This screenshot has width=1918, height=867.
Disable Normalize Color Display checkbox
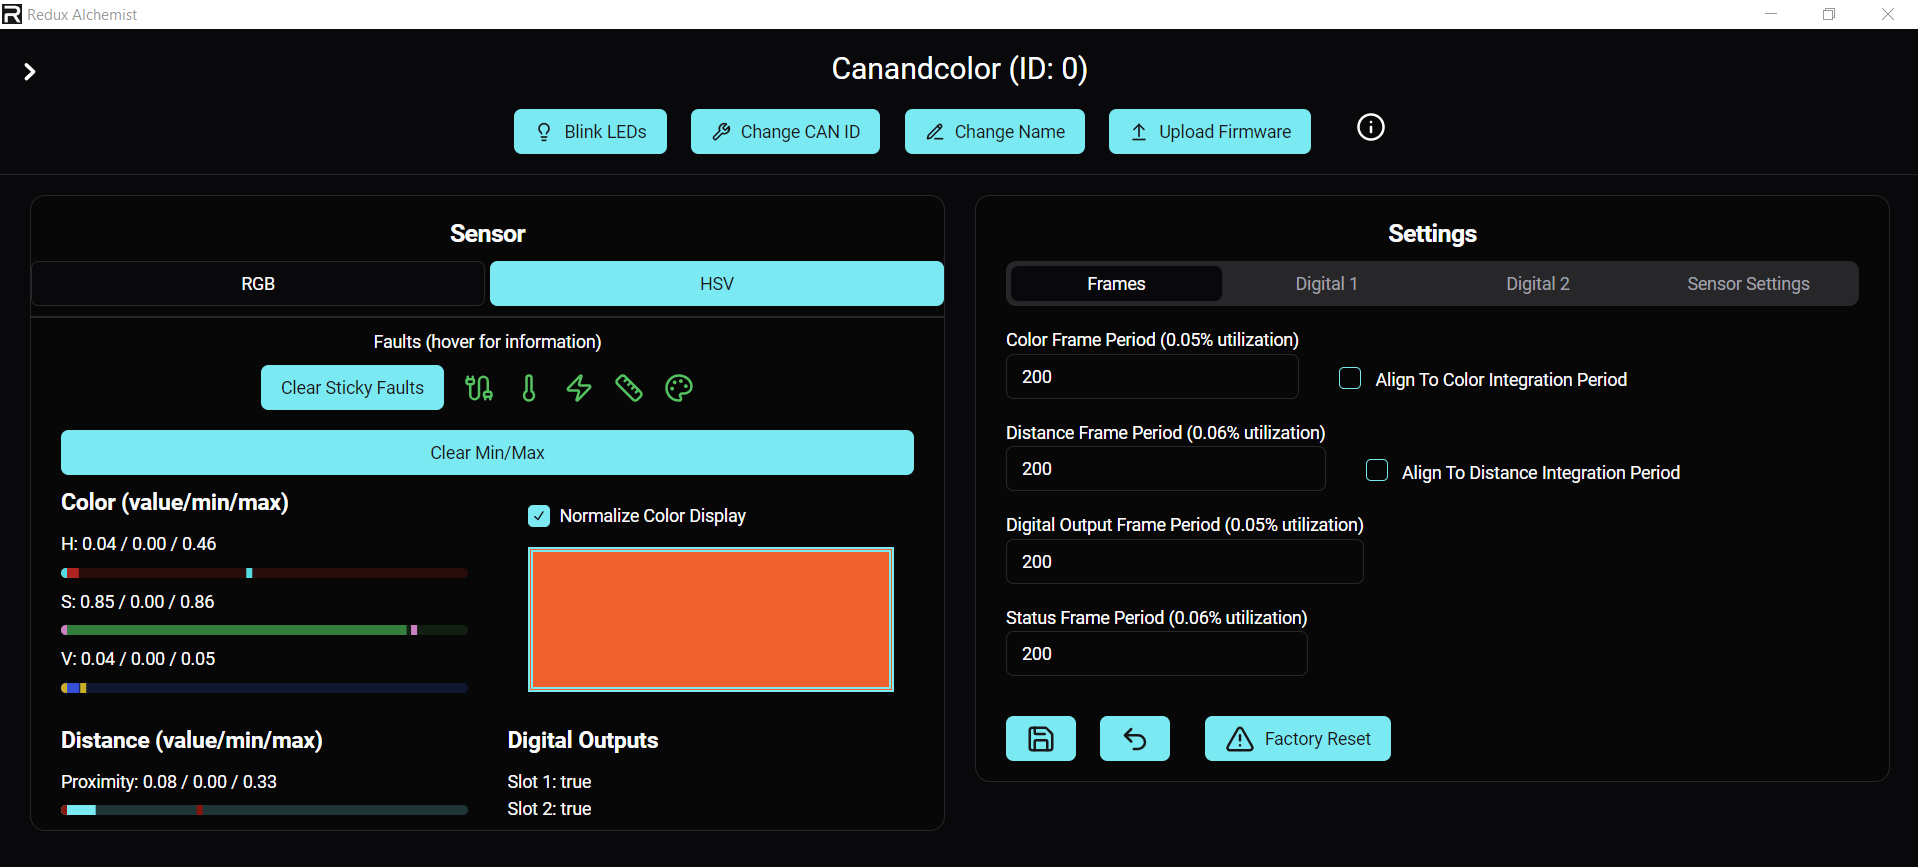(539, 516)
